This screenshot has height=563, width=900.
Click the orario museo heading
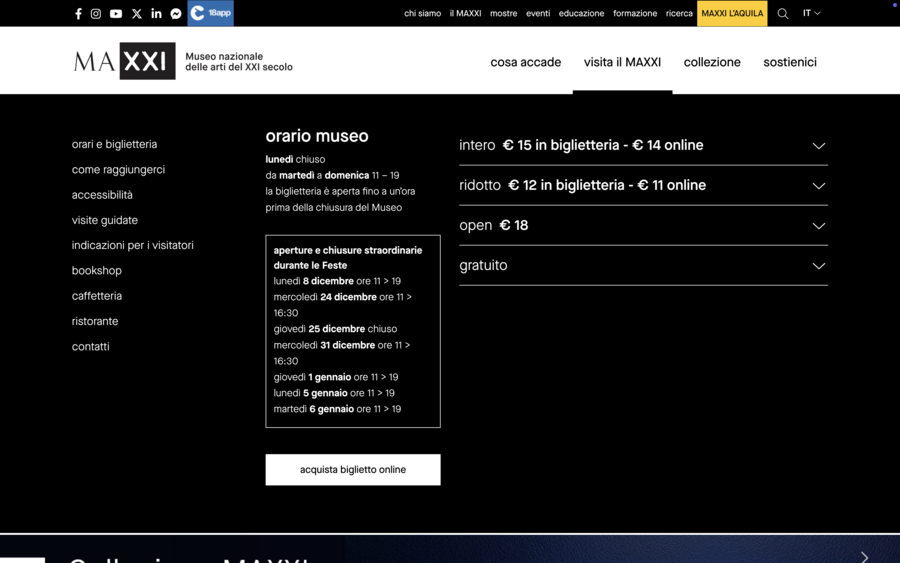point(317,136)
